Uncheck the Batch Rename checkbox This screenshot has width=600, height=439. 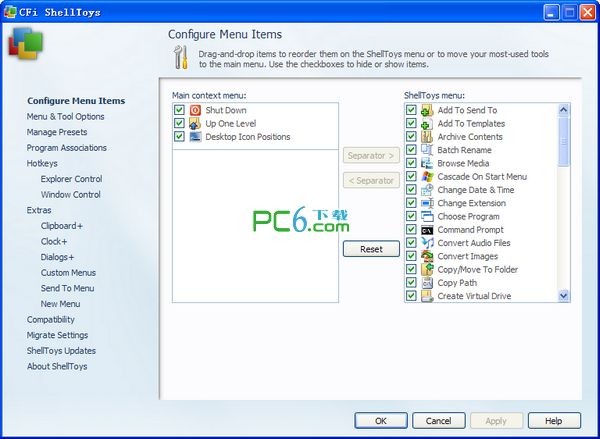point(411,150)
